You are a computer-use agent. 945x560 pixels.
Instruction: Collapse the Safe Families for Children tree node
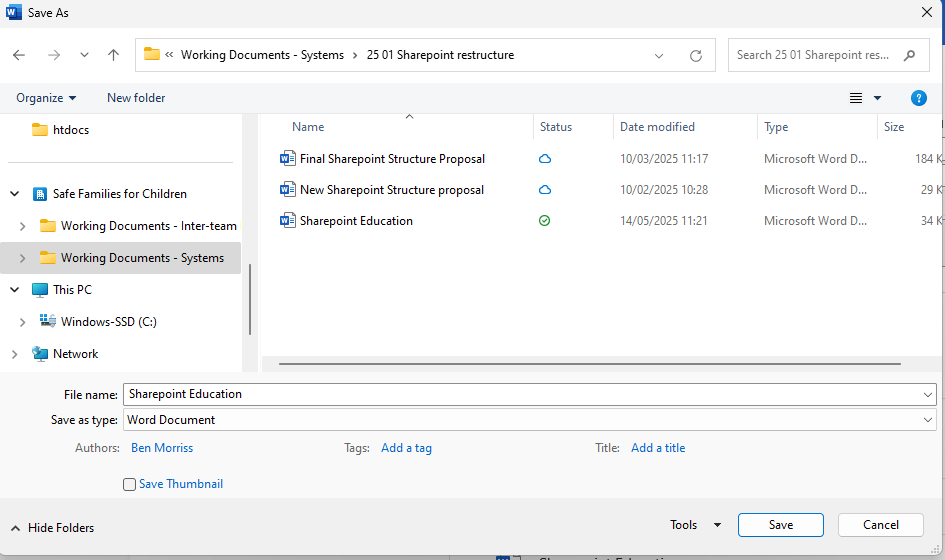[x=15, y=194]
